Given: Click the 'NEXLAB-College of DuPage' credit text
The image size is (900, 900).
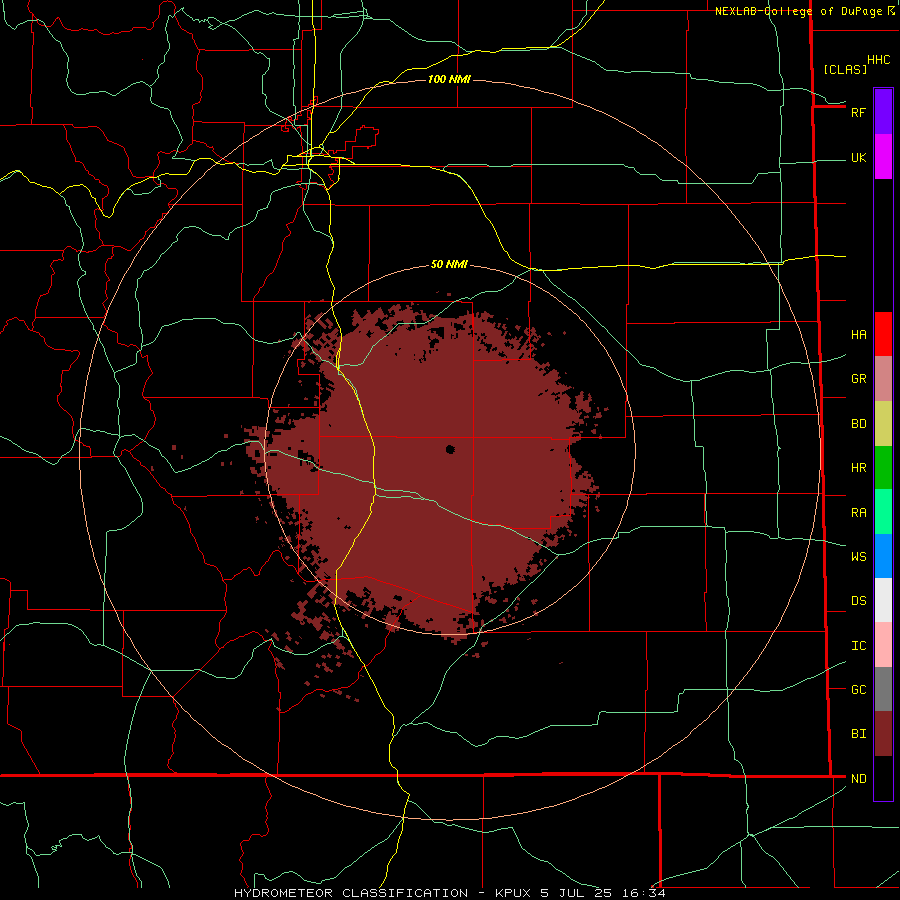Looking at the screenshot, I should click(x=799, y=11).
